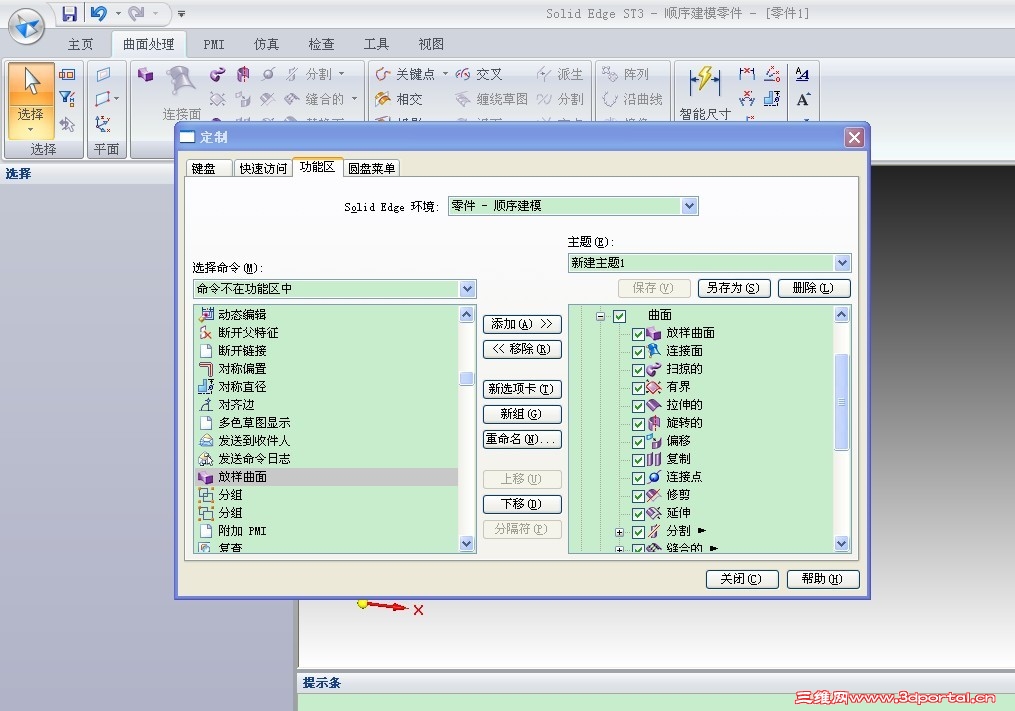Click the 分割 split icon in surfaces group
The width and height of the screenshot is (1015, 711).
292,74
